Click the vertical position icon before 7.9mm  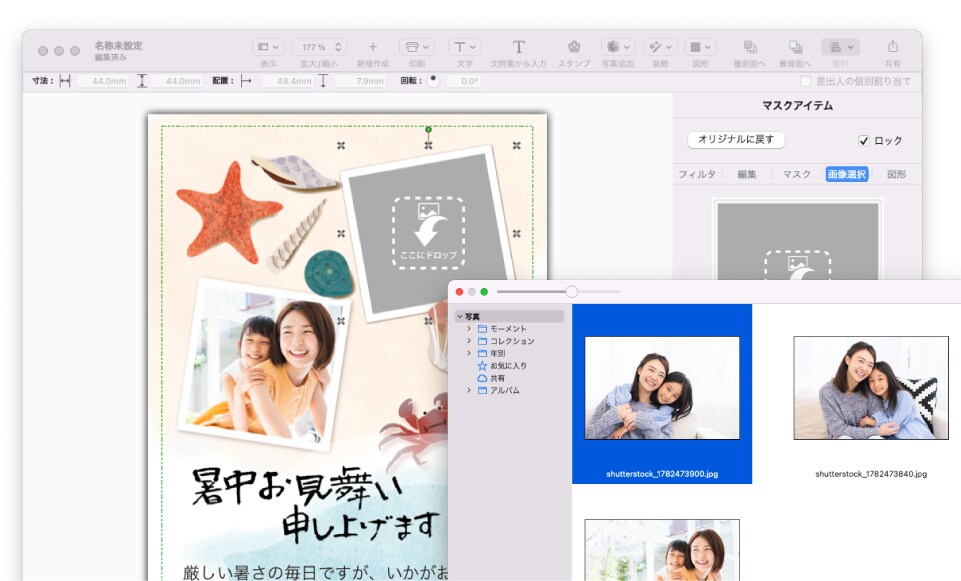click(323, 81)
